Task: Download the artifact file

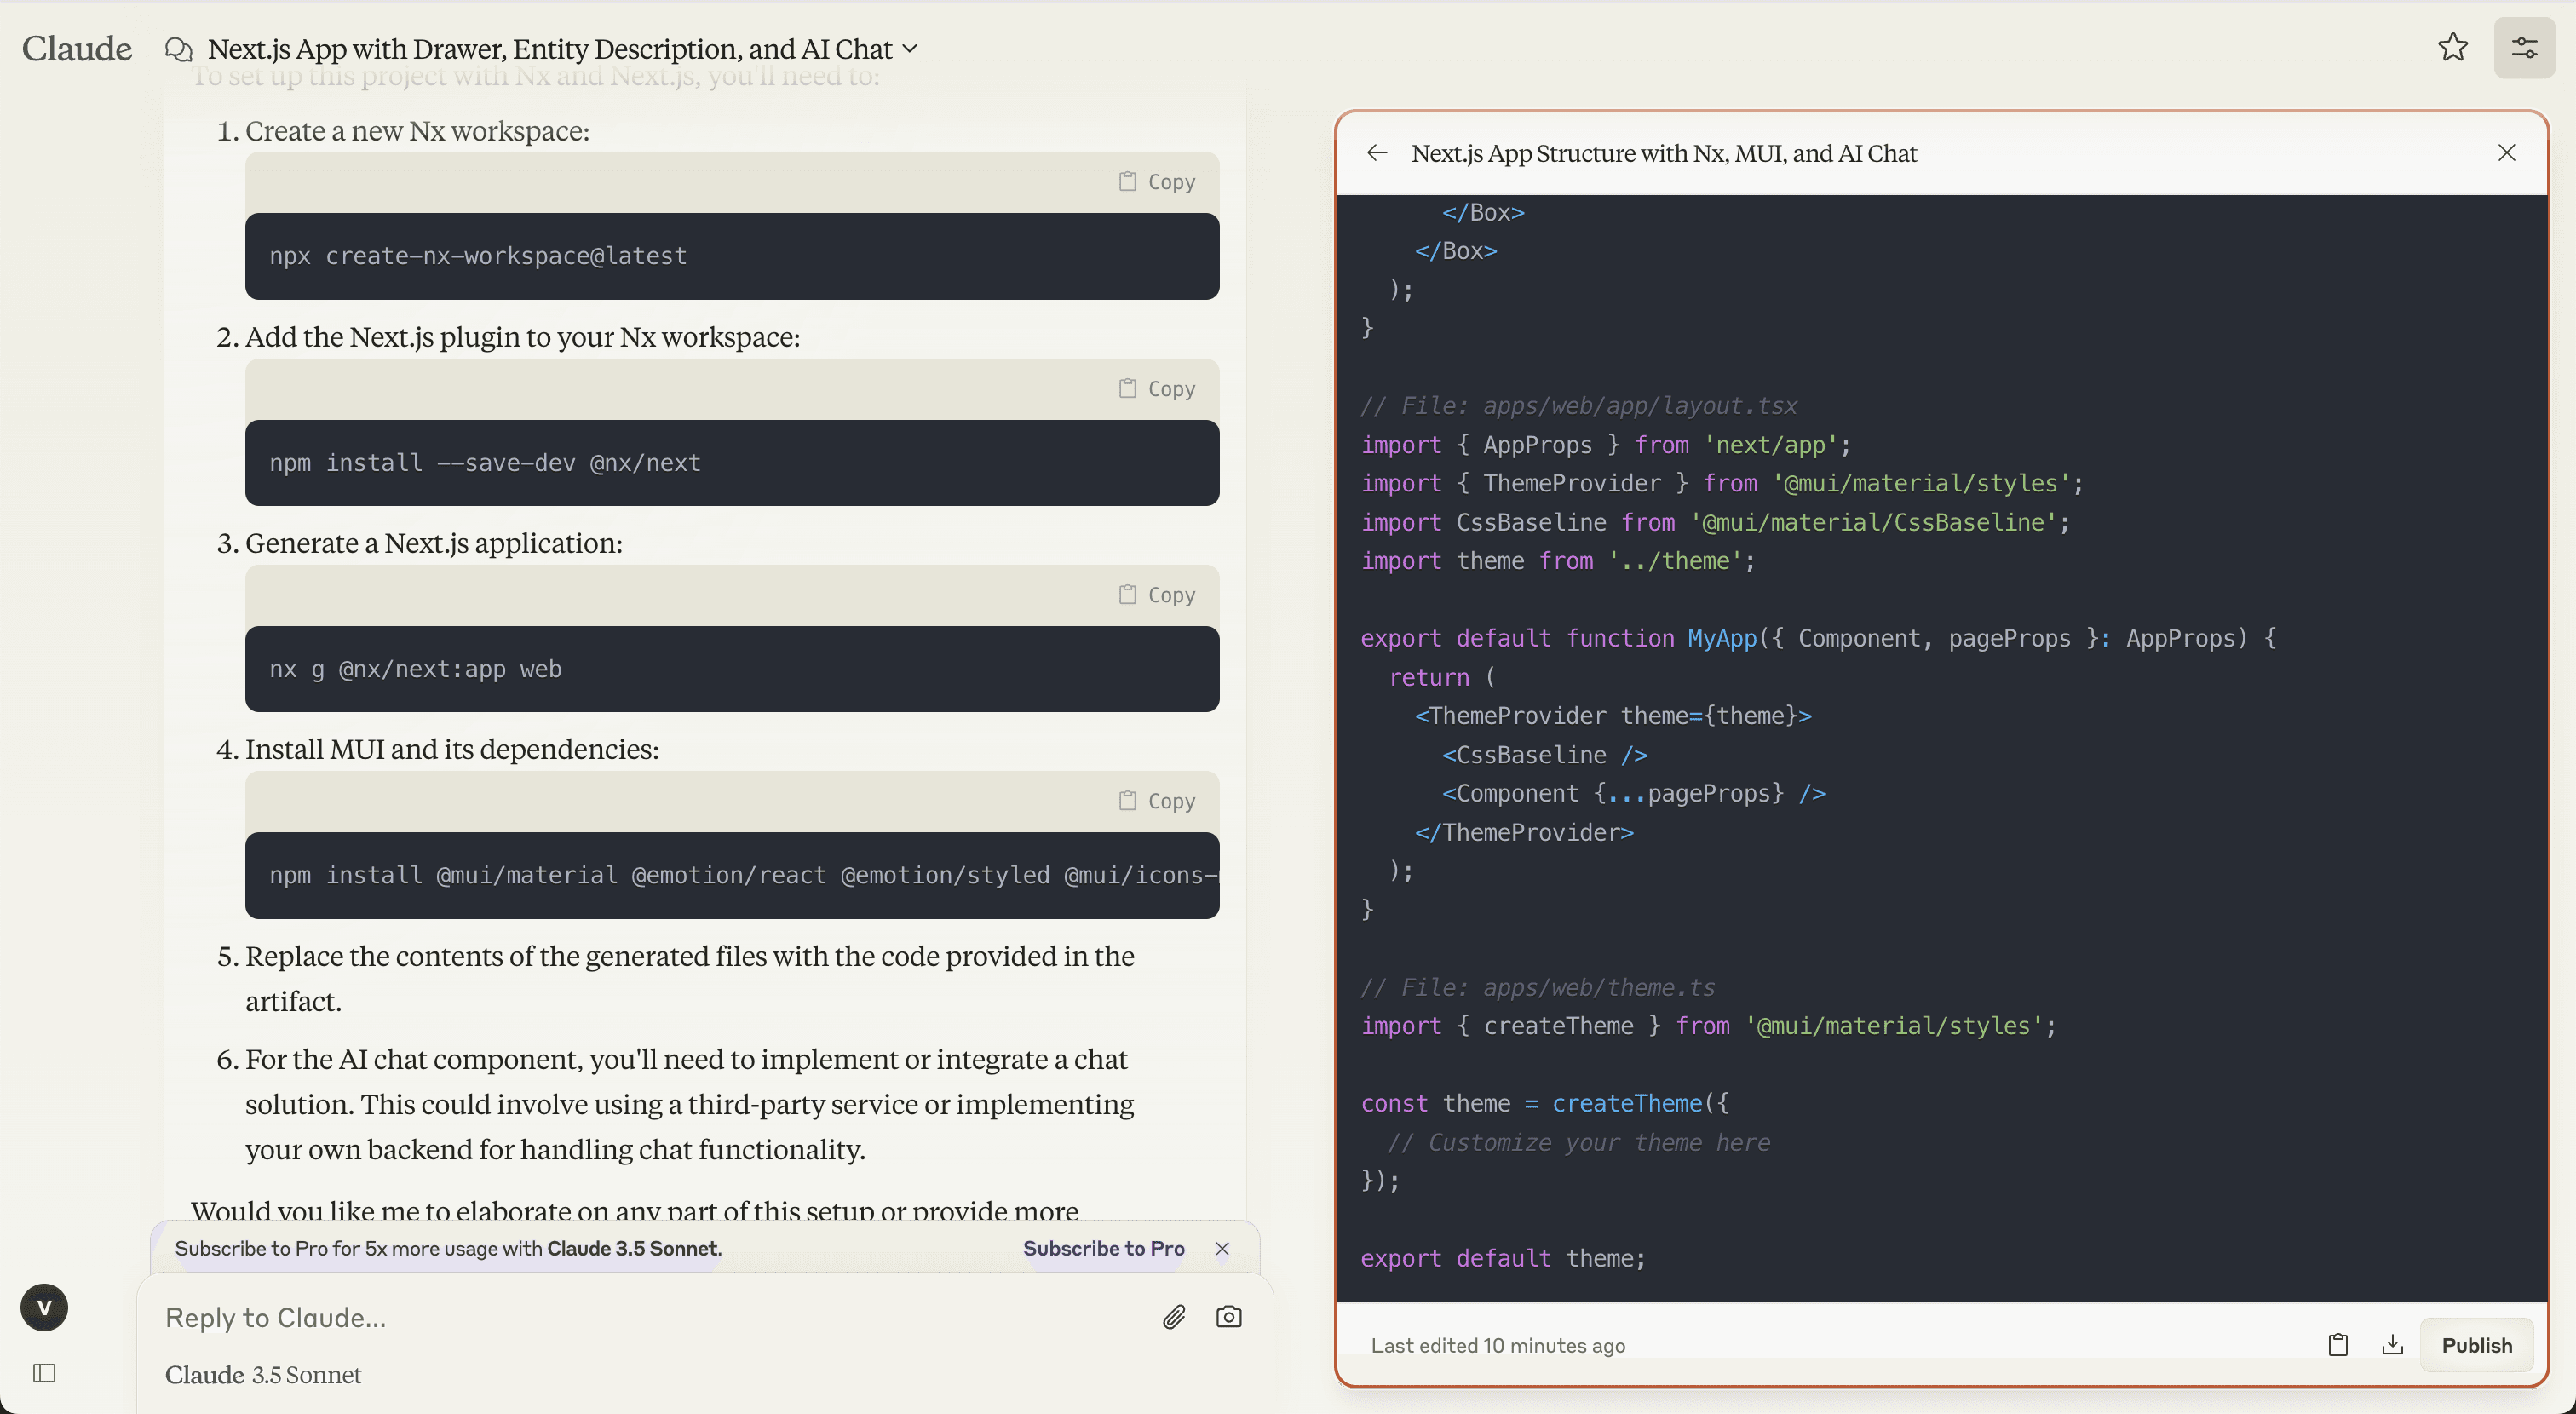Action: tap(2392, 1345)
